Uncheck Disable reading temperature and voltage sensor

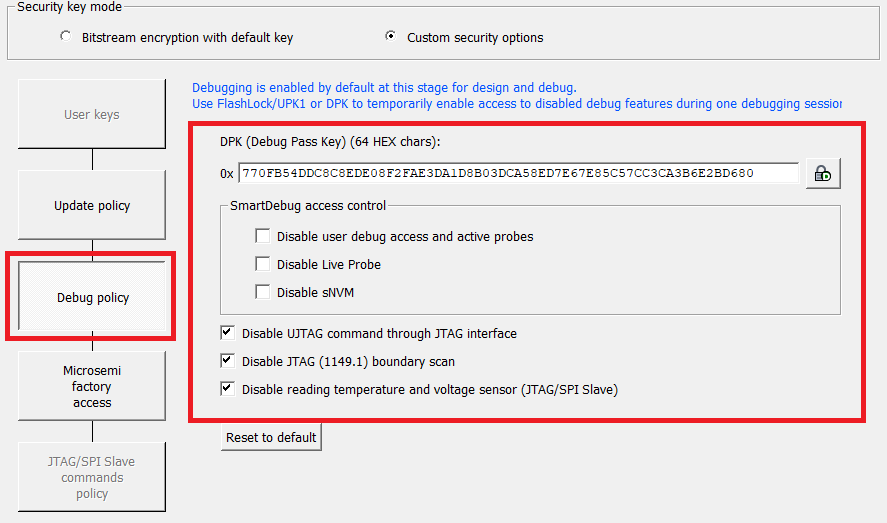click(228, 389)
